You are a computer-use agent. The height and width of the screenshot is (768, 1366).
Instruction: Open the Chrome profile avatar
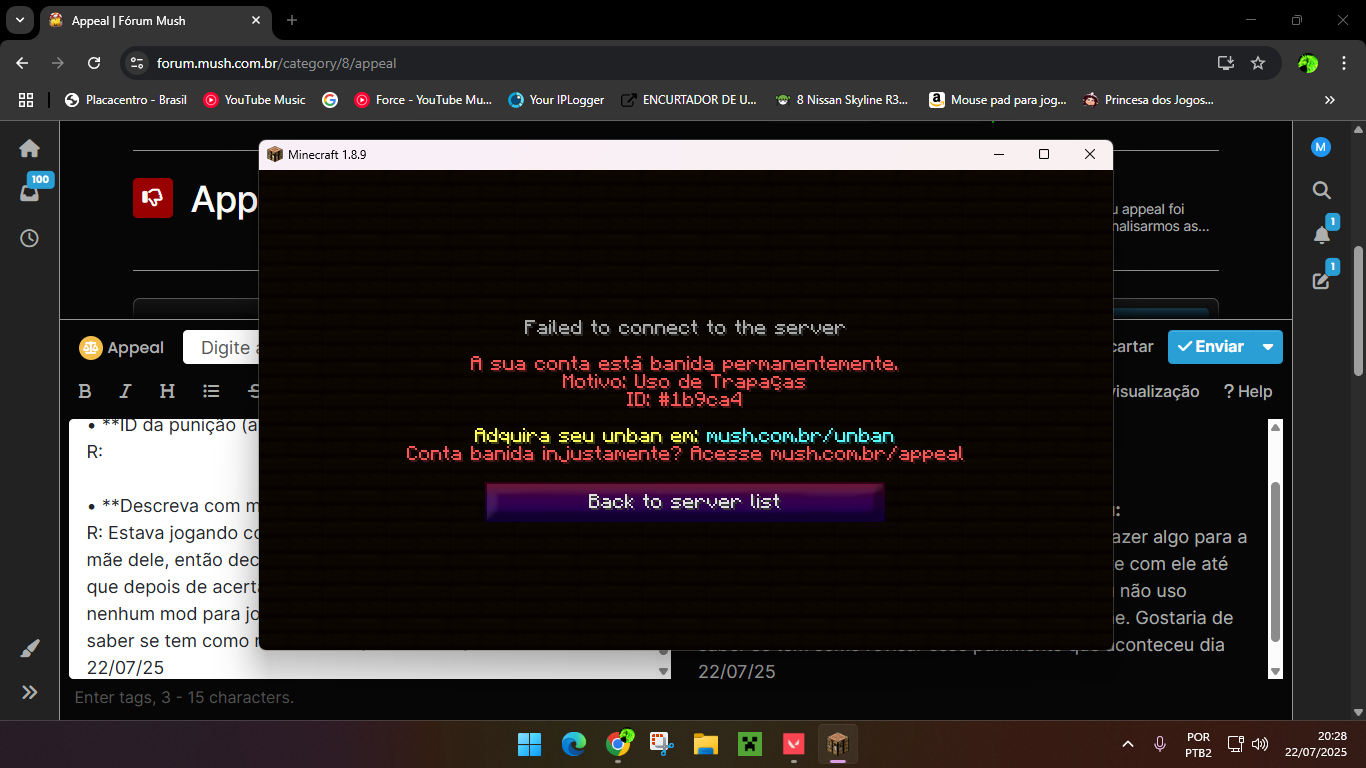tap(1308, 63)
